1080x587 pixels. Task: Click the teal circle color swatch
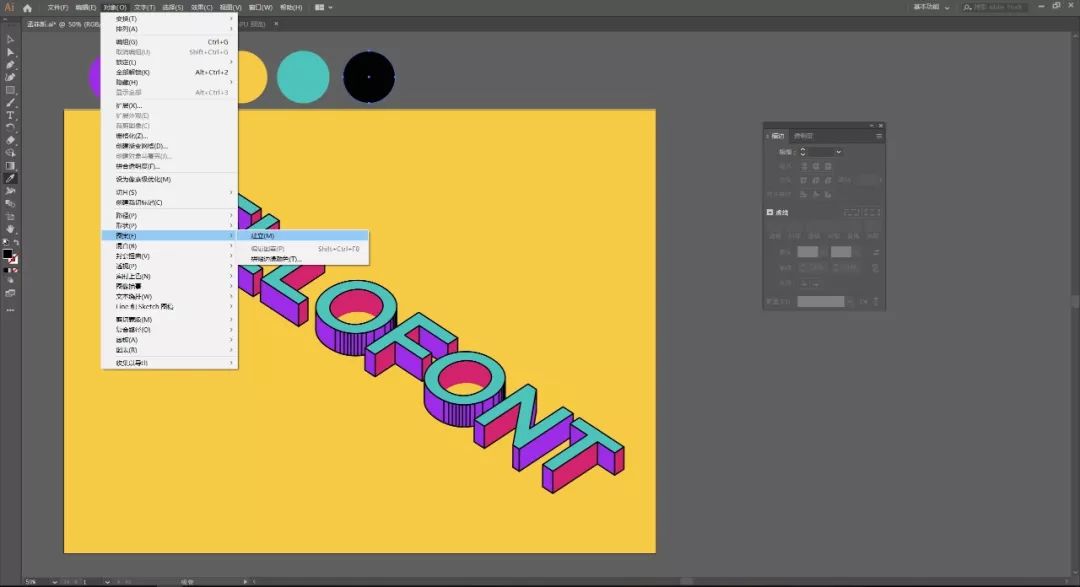[303, 77]
